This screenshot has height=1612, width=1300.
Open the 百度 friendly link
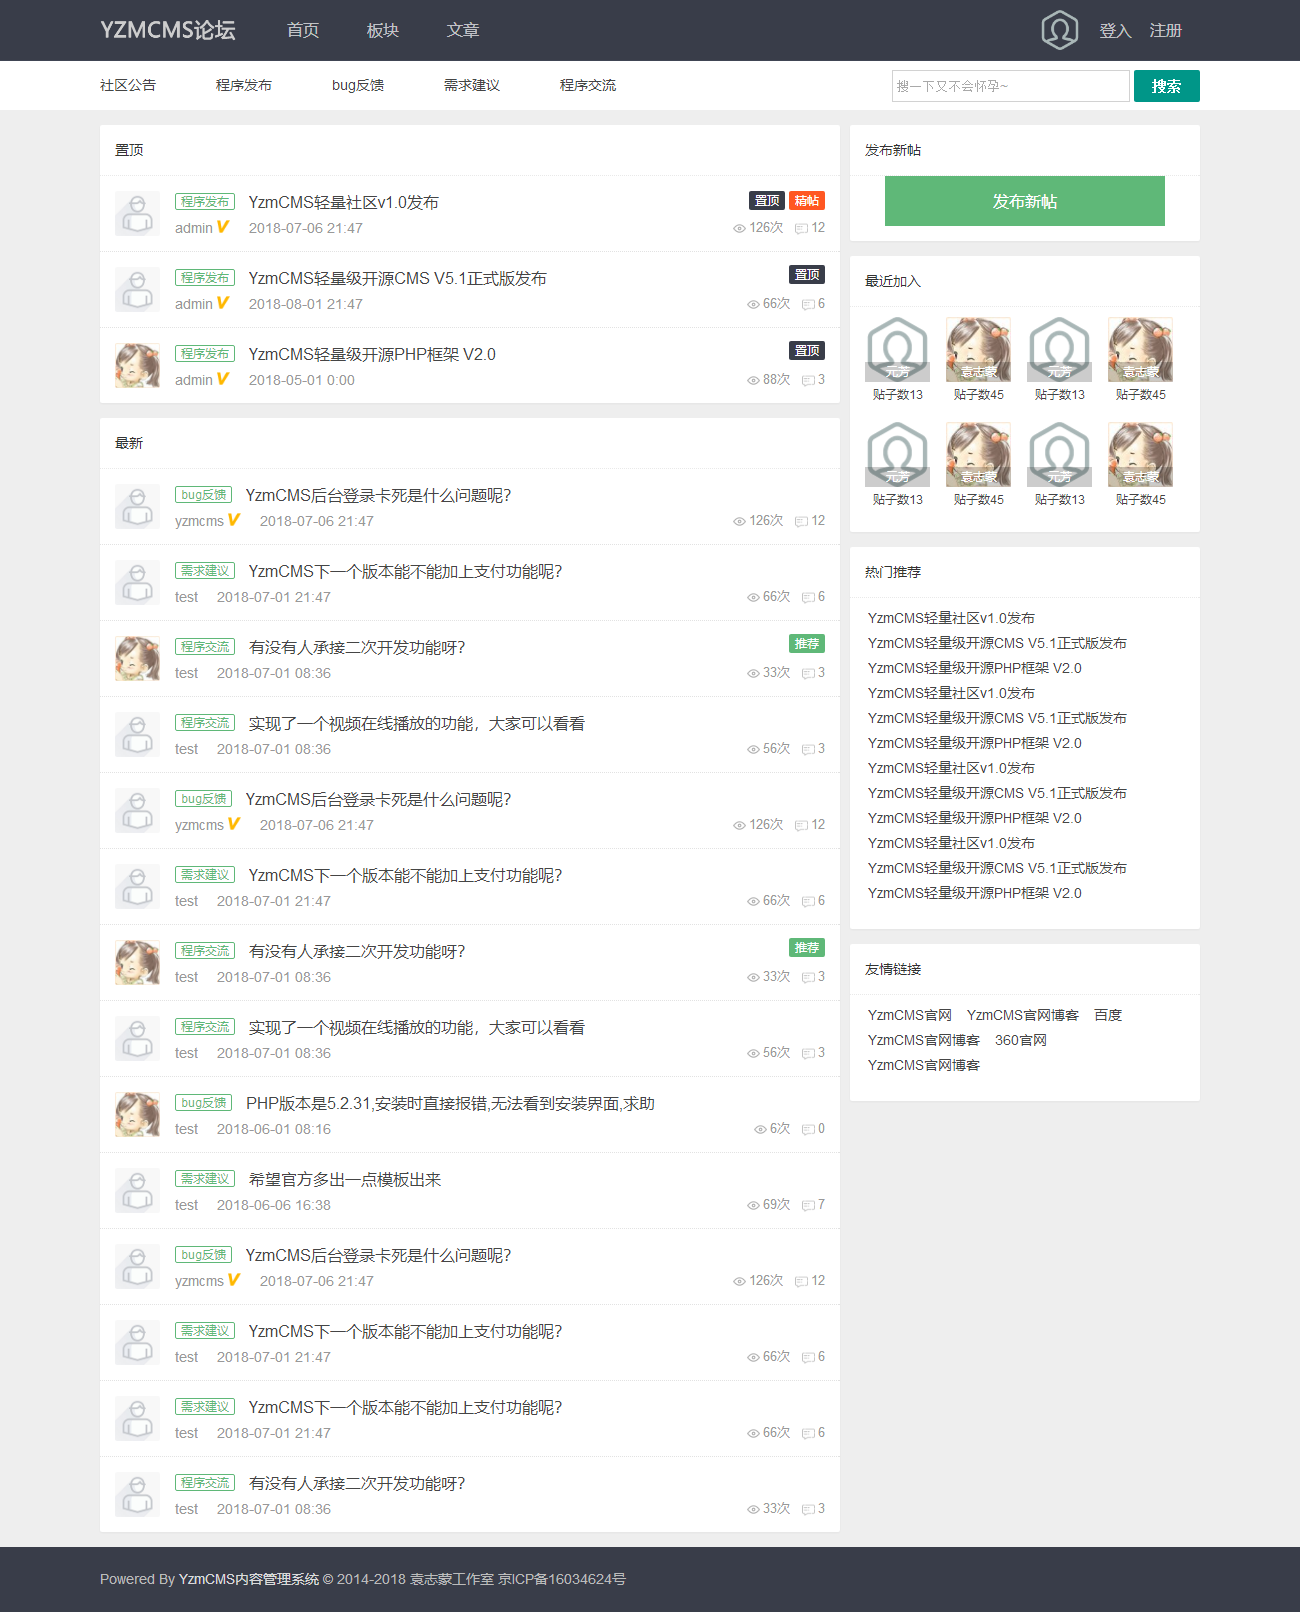[x=1107, y=1015]
